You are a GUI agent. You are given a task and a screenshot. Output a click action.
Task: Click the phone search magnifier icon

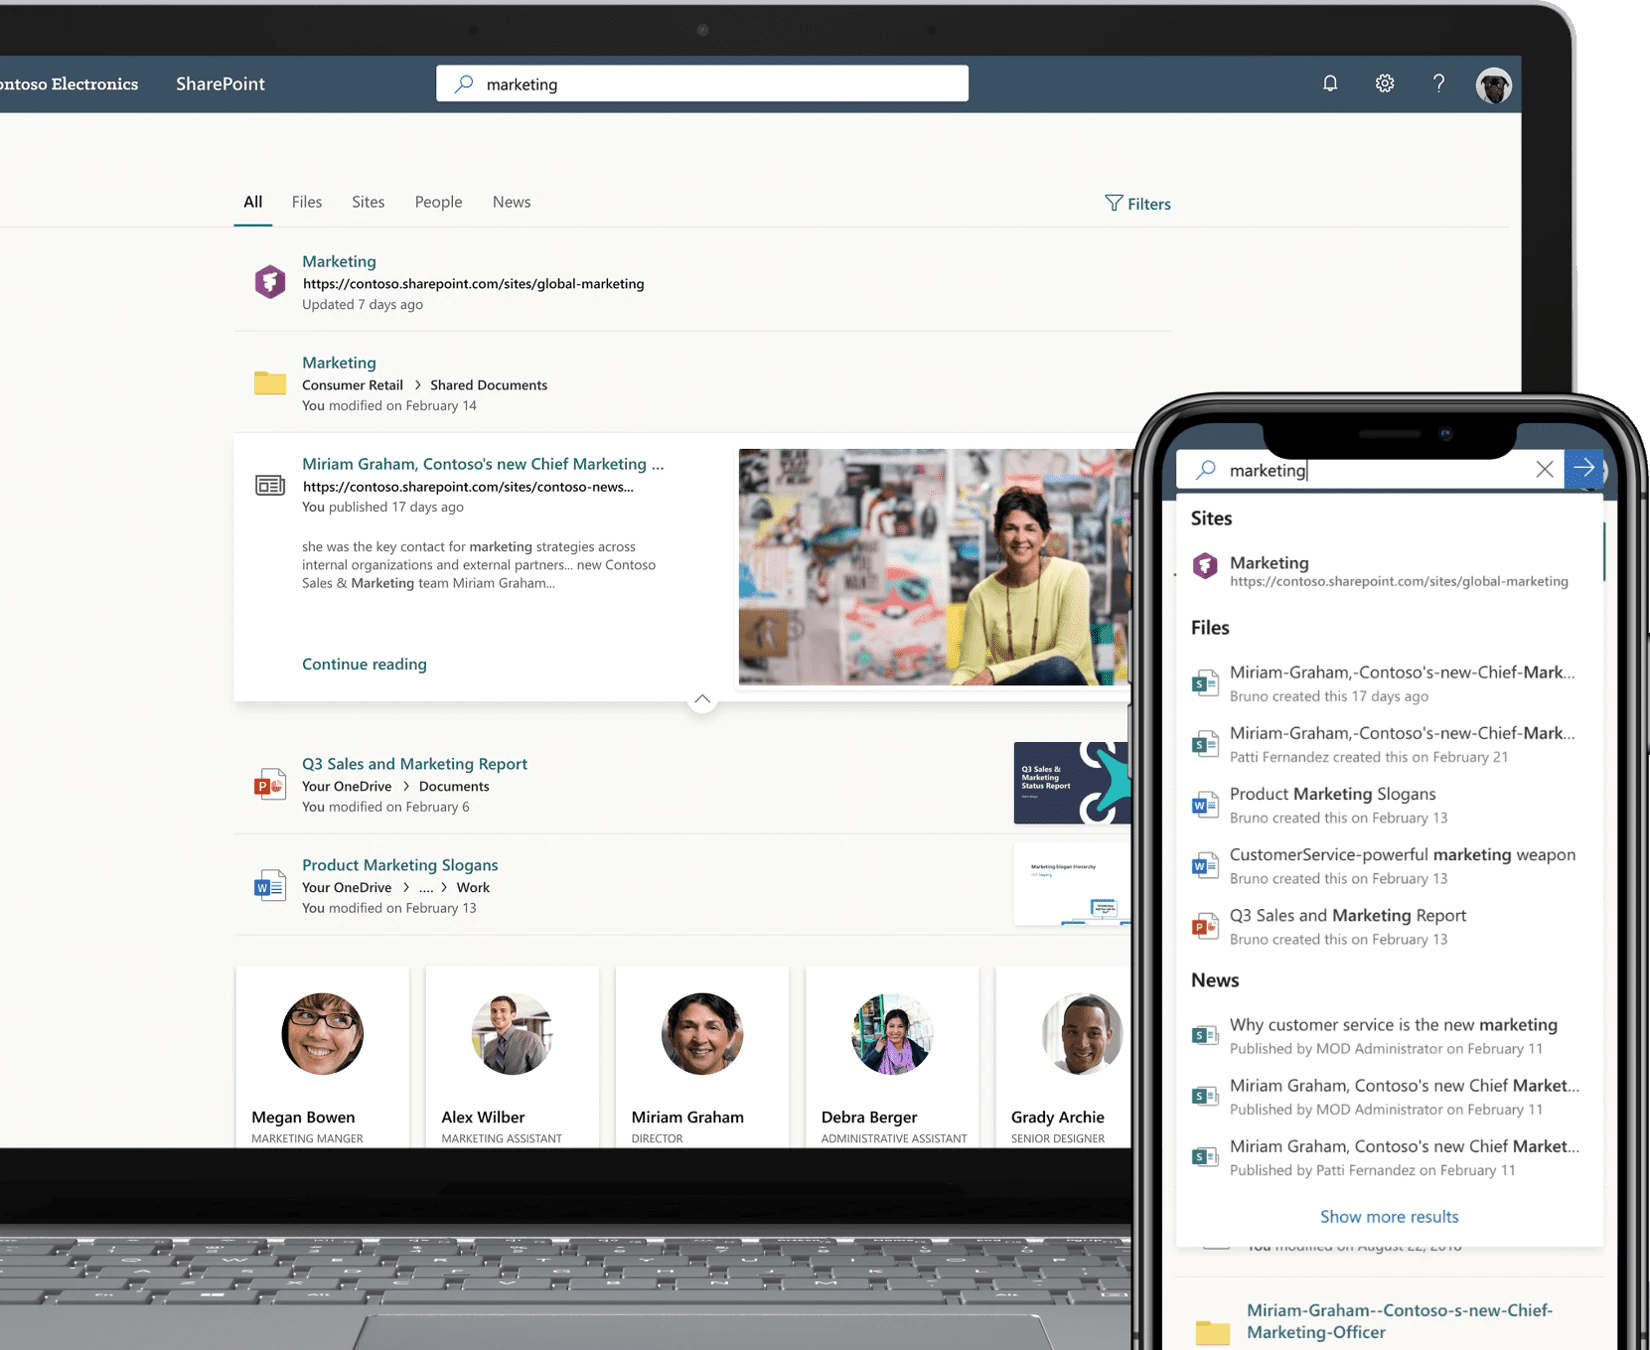tap(1207, 469)
